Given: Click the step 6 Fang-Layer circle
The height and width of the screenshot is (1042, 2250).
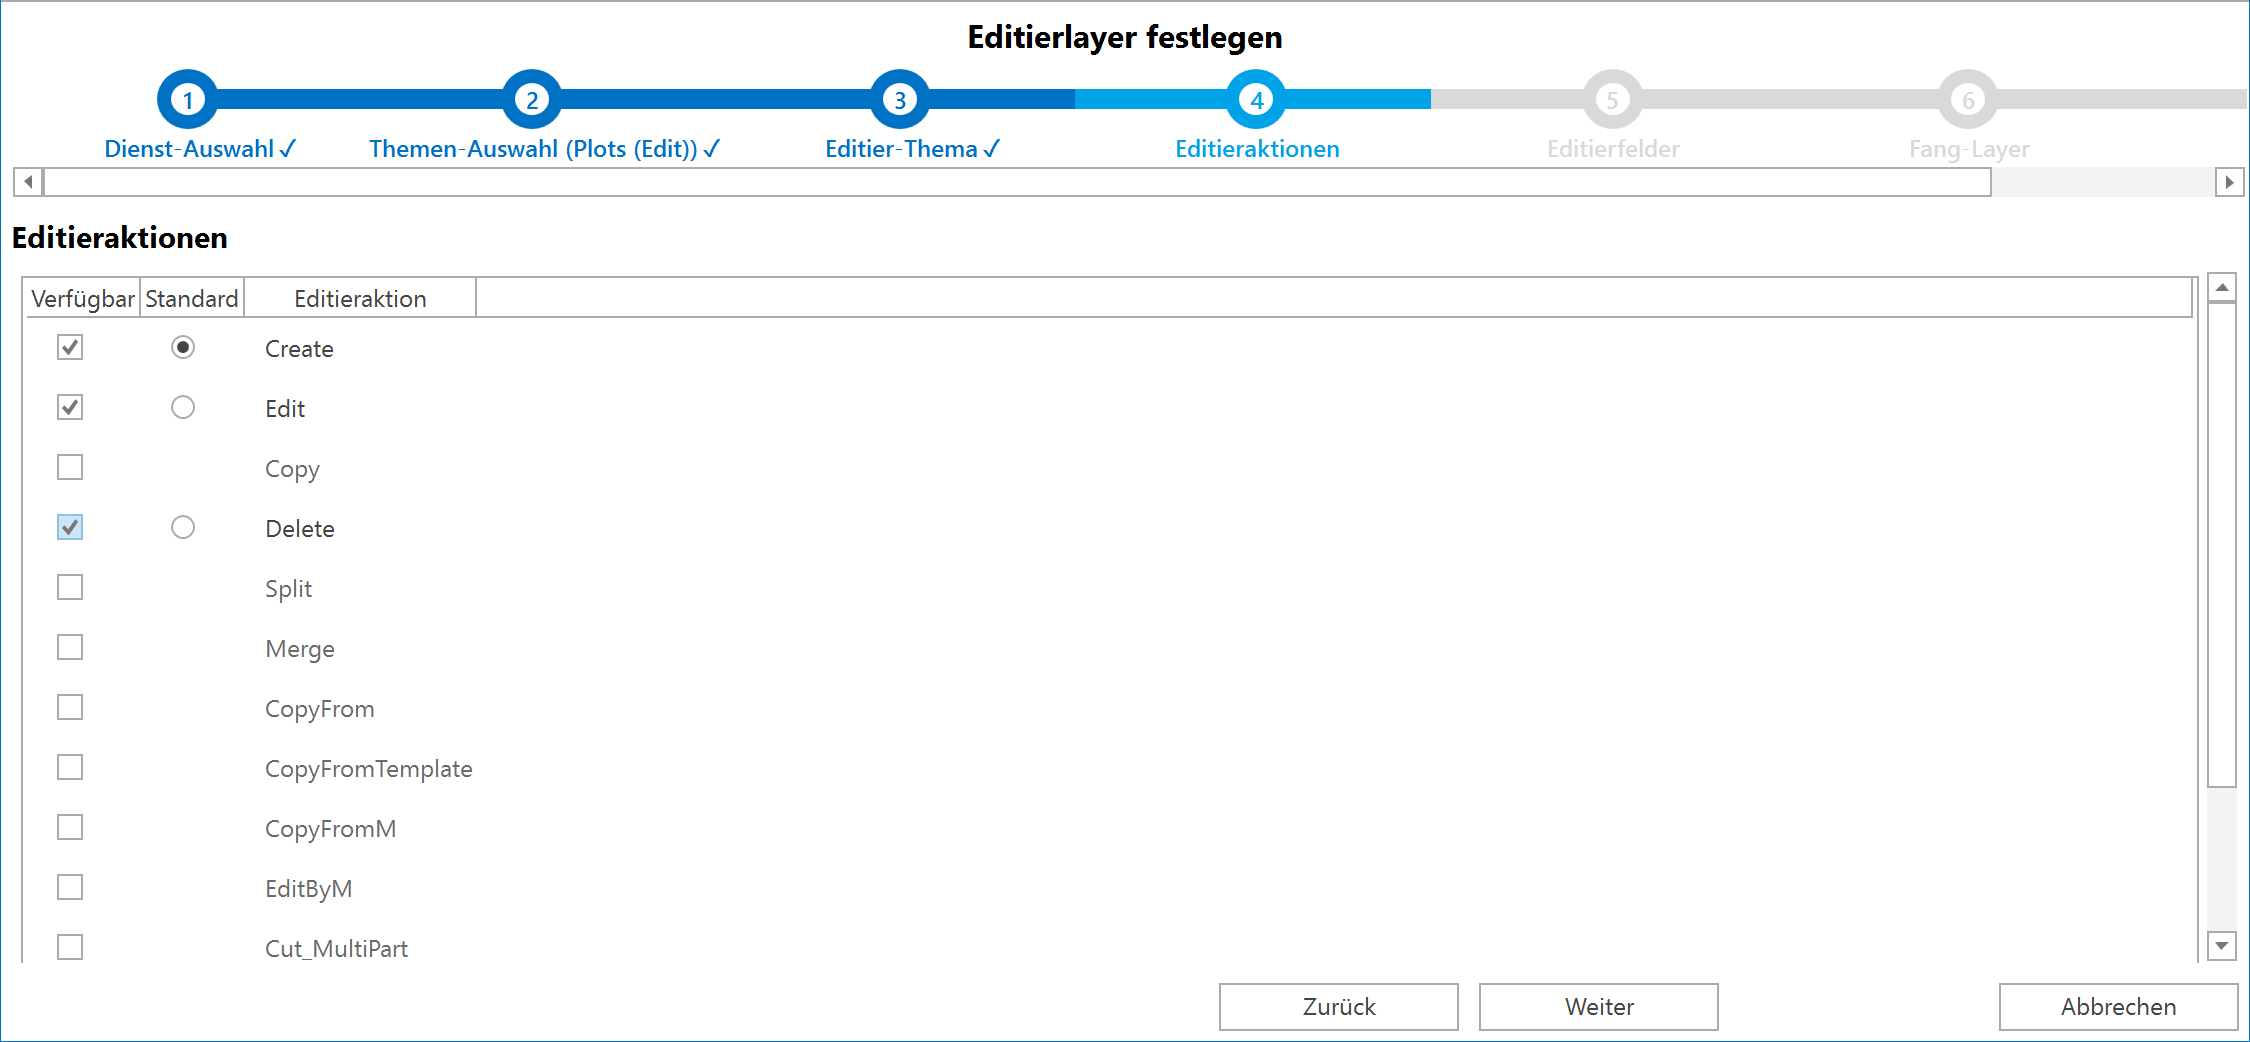Looking at the screenshot, I should click(x=1968, y=98).
